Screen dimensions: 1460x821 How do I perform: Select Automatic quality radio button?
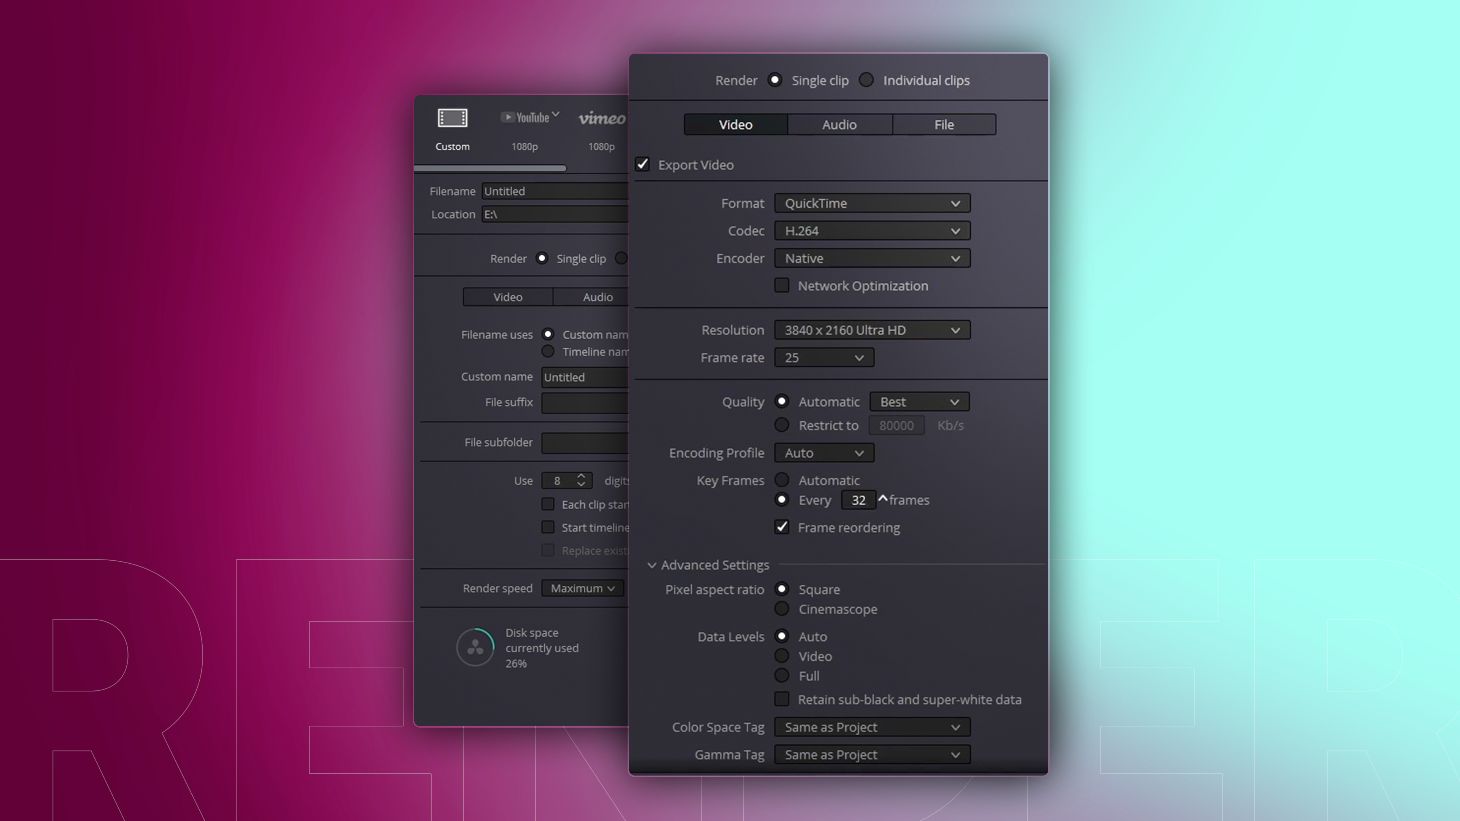coord(782,401)
